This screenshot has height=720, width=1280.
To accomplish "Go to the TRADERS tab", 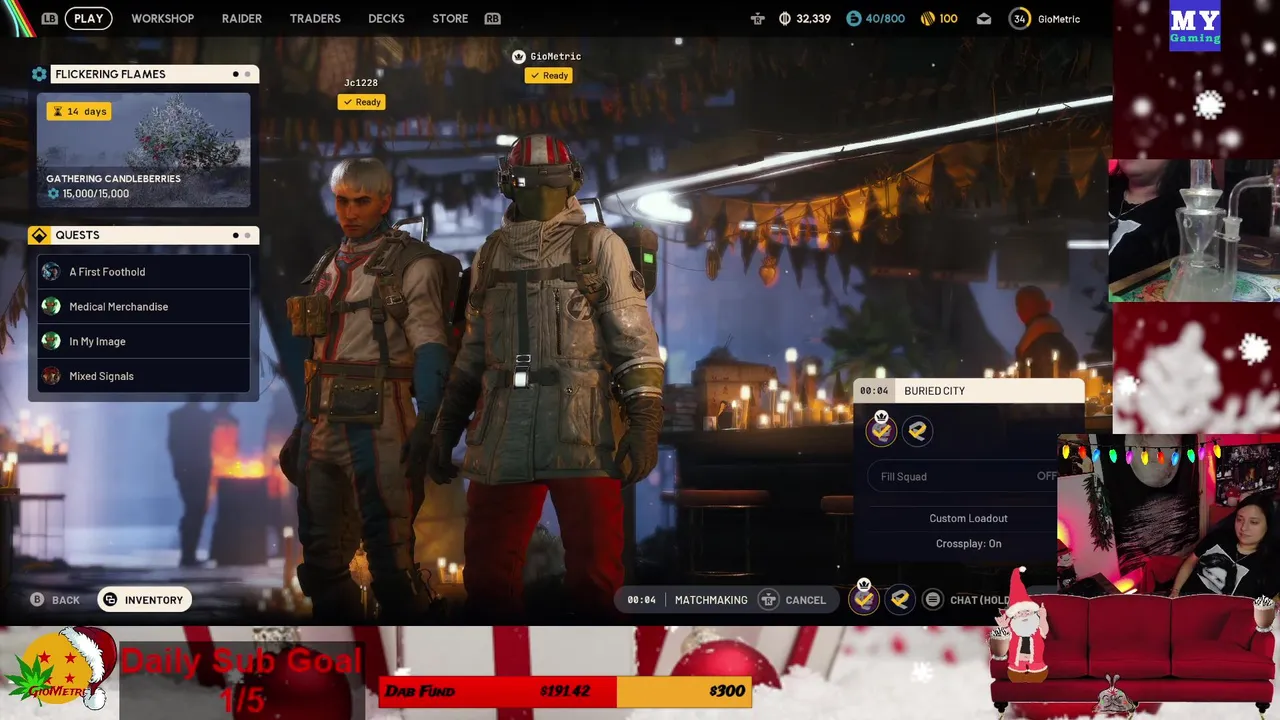I will pos(315,18).
